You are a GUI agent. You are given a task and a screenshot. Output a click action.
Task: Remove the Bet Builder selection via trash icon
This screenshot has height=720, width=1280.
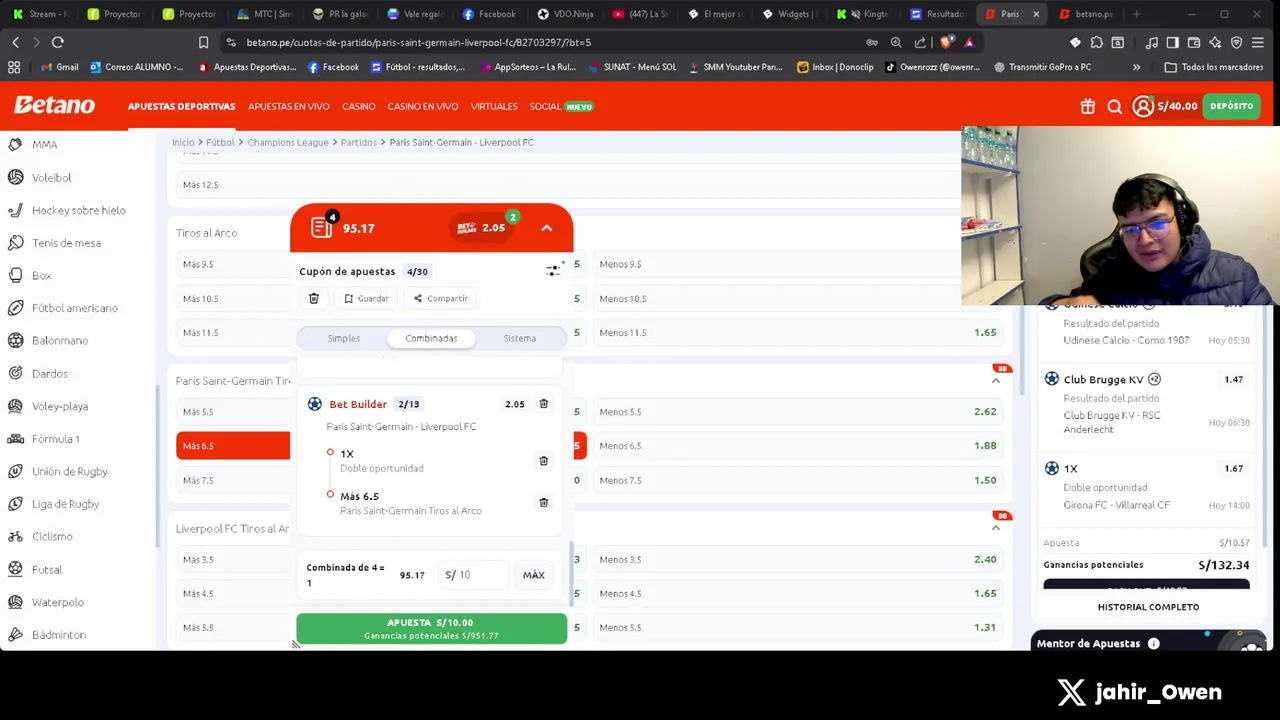(543, 404)
